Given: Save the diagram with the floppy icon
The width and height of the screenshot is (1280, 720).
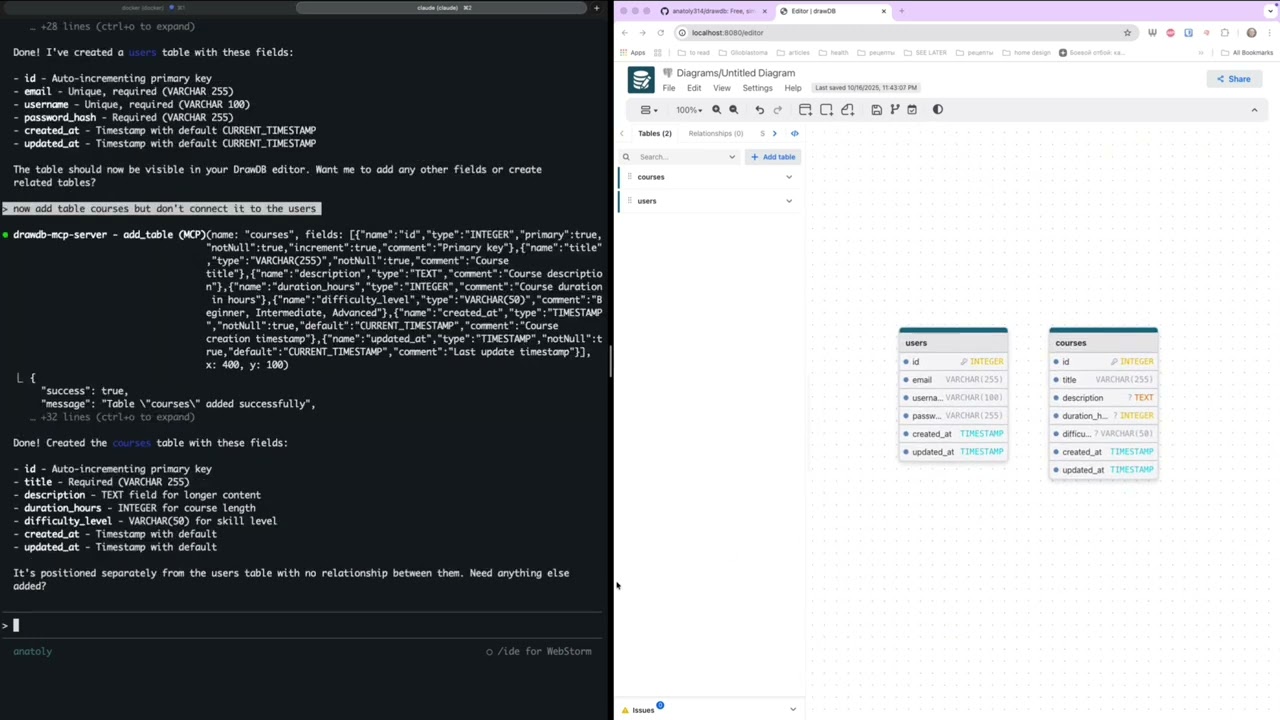Looking at the screenshot, I should pyautogui.click(x=876, y=110).
